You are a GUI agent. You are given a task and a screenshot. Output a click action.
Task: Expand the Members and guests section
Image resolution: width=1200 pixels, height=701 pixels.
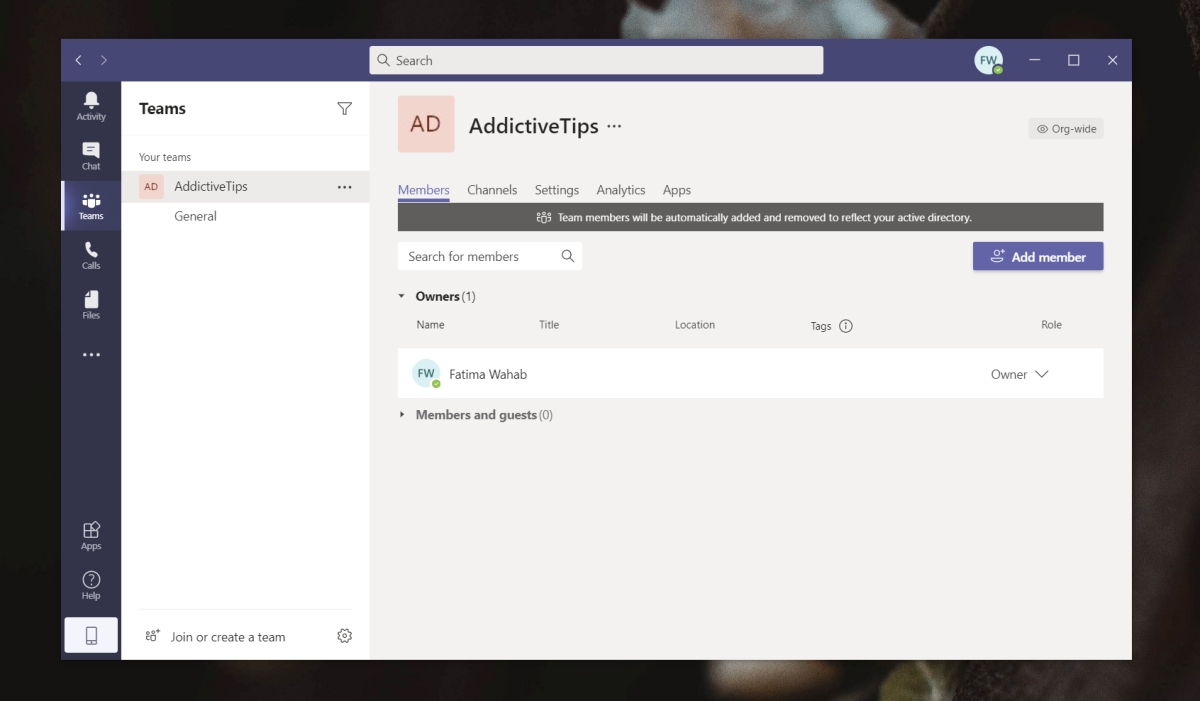click(x=402, y=415)
